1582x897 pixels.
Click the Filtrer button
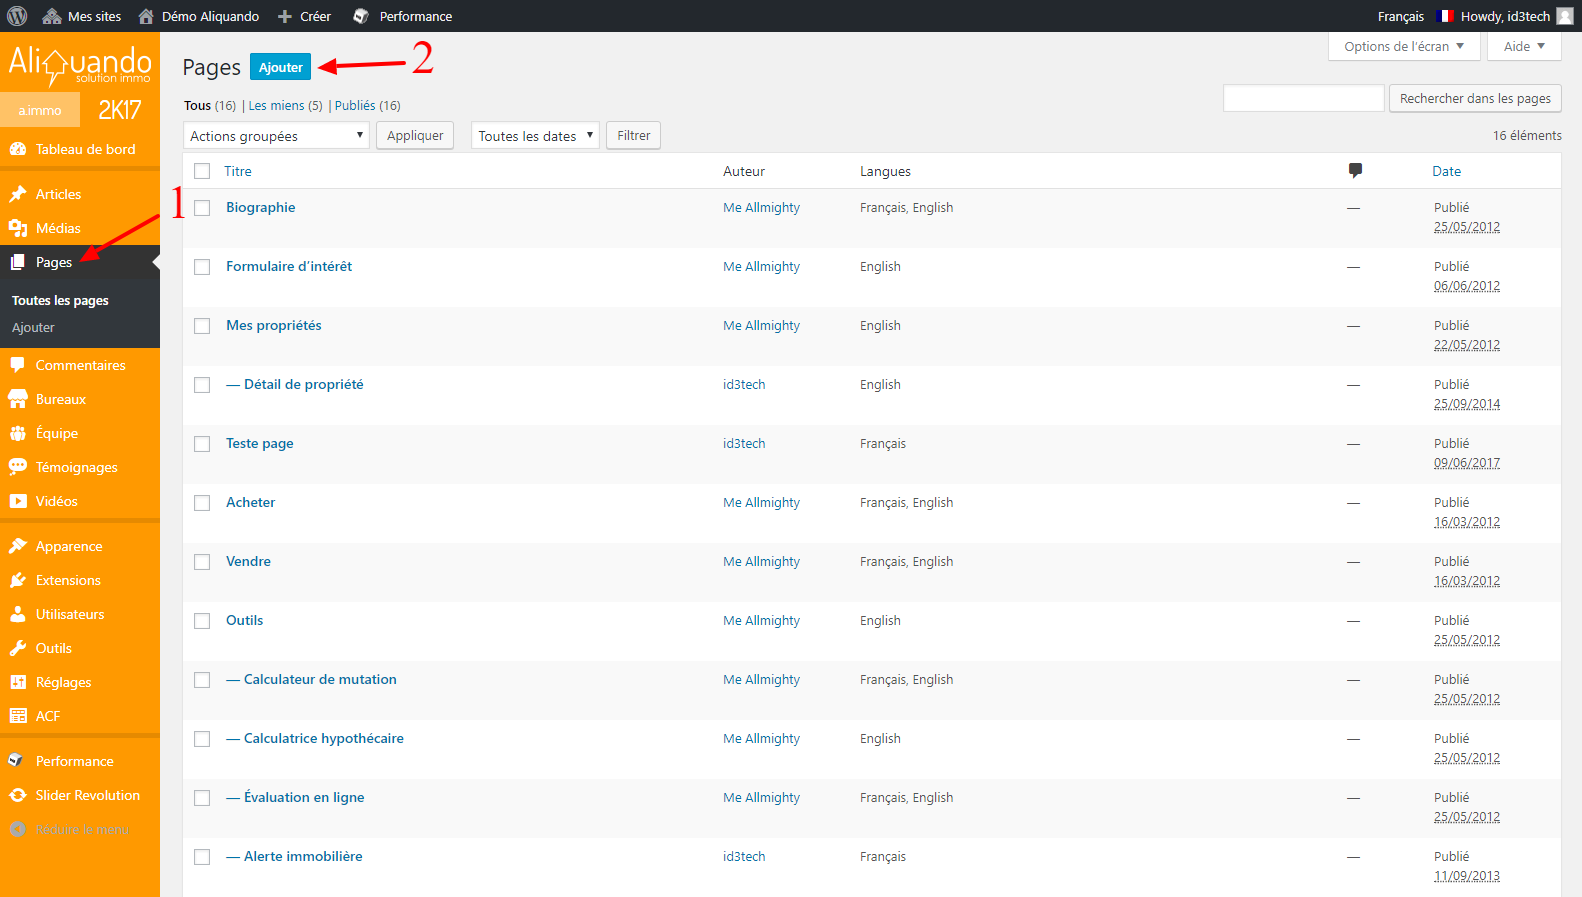(x=633, y=136)
